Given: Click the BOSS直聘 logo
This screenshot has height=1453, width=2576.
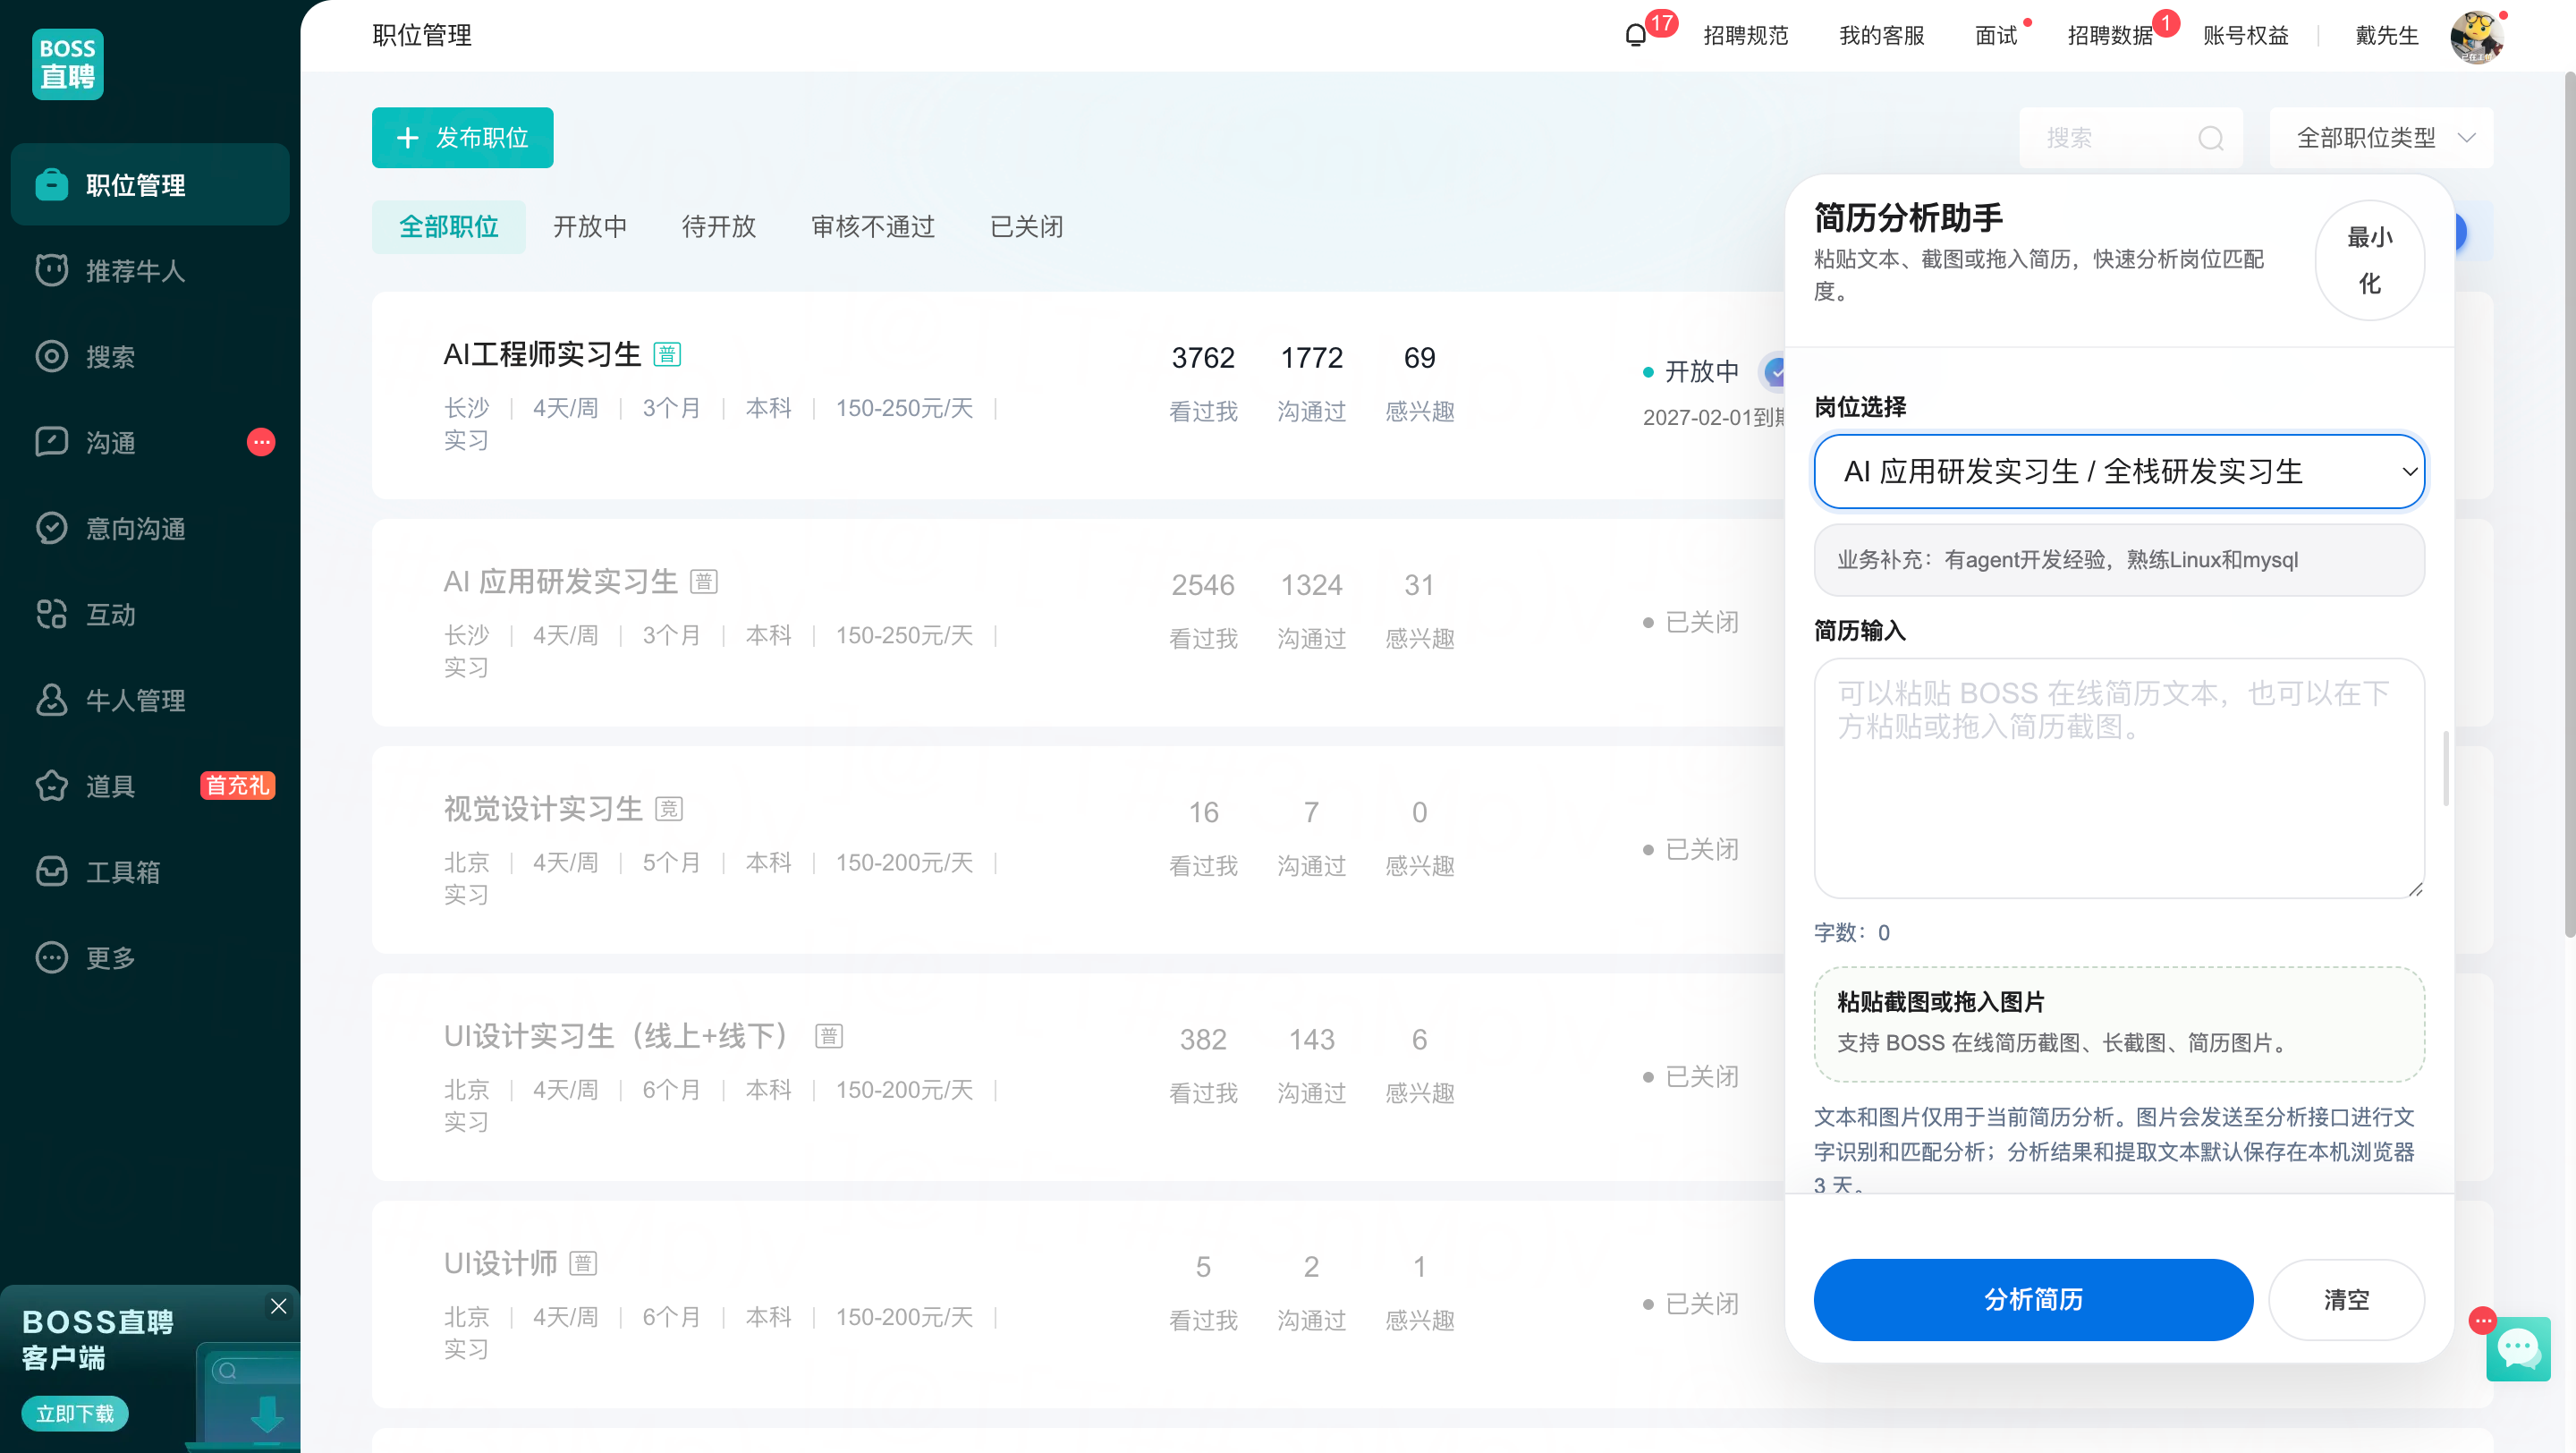Looking at the screenshot, I should 67,64.
